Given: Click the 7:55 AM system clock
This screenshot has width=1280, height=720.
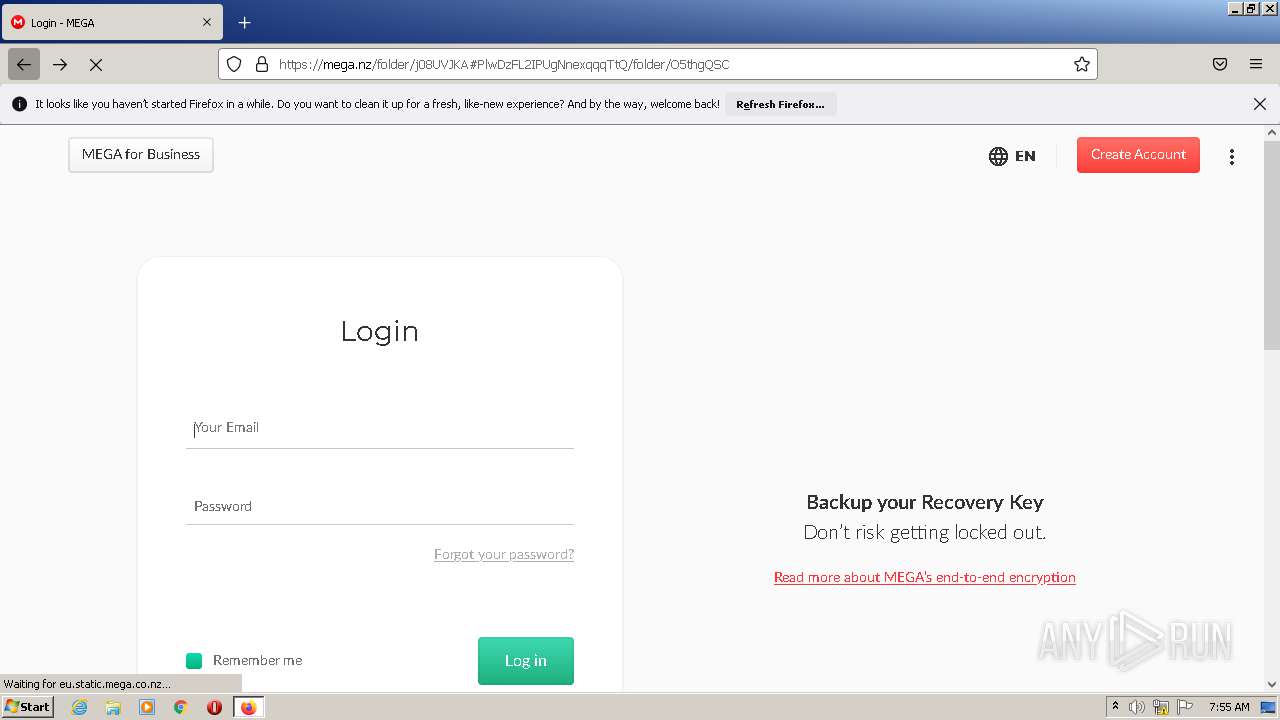Looking at the screenshot, I should pyautogui.click(x=1229, y=707).
